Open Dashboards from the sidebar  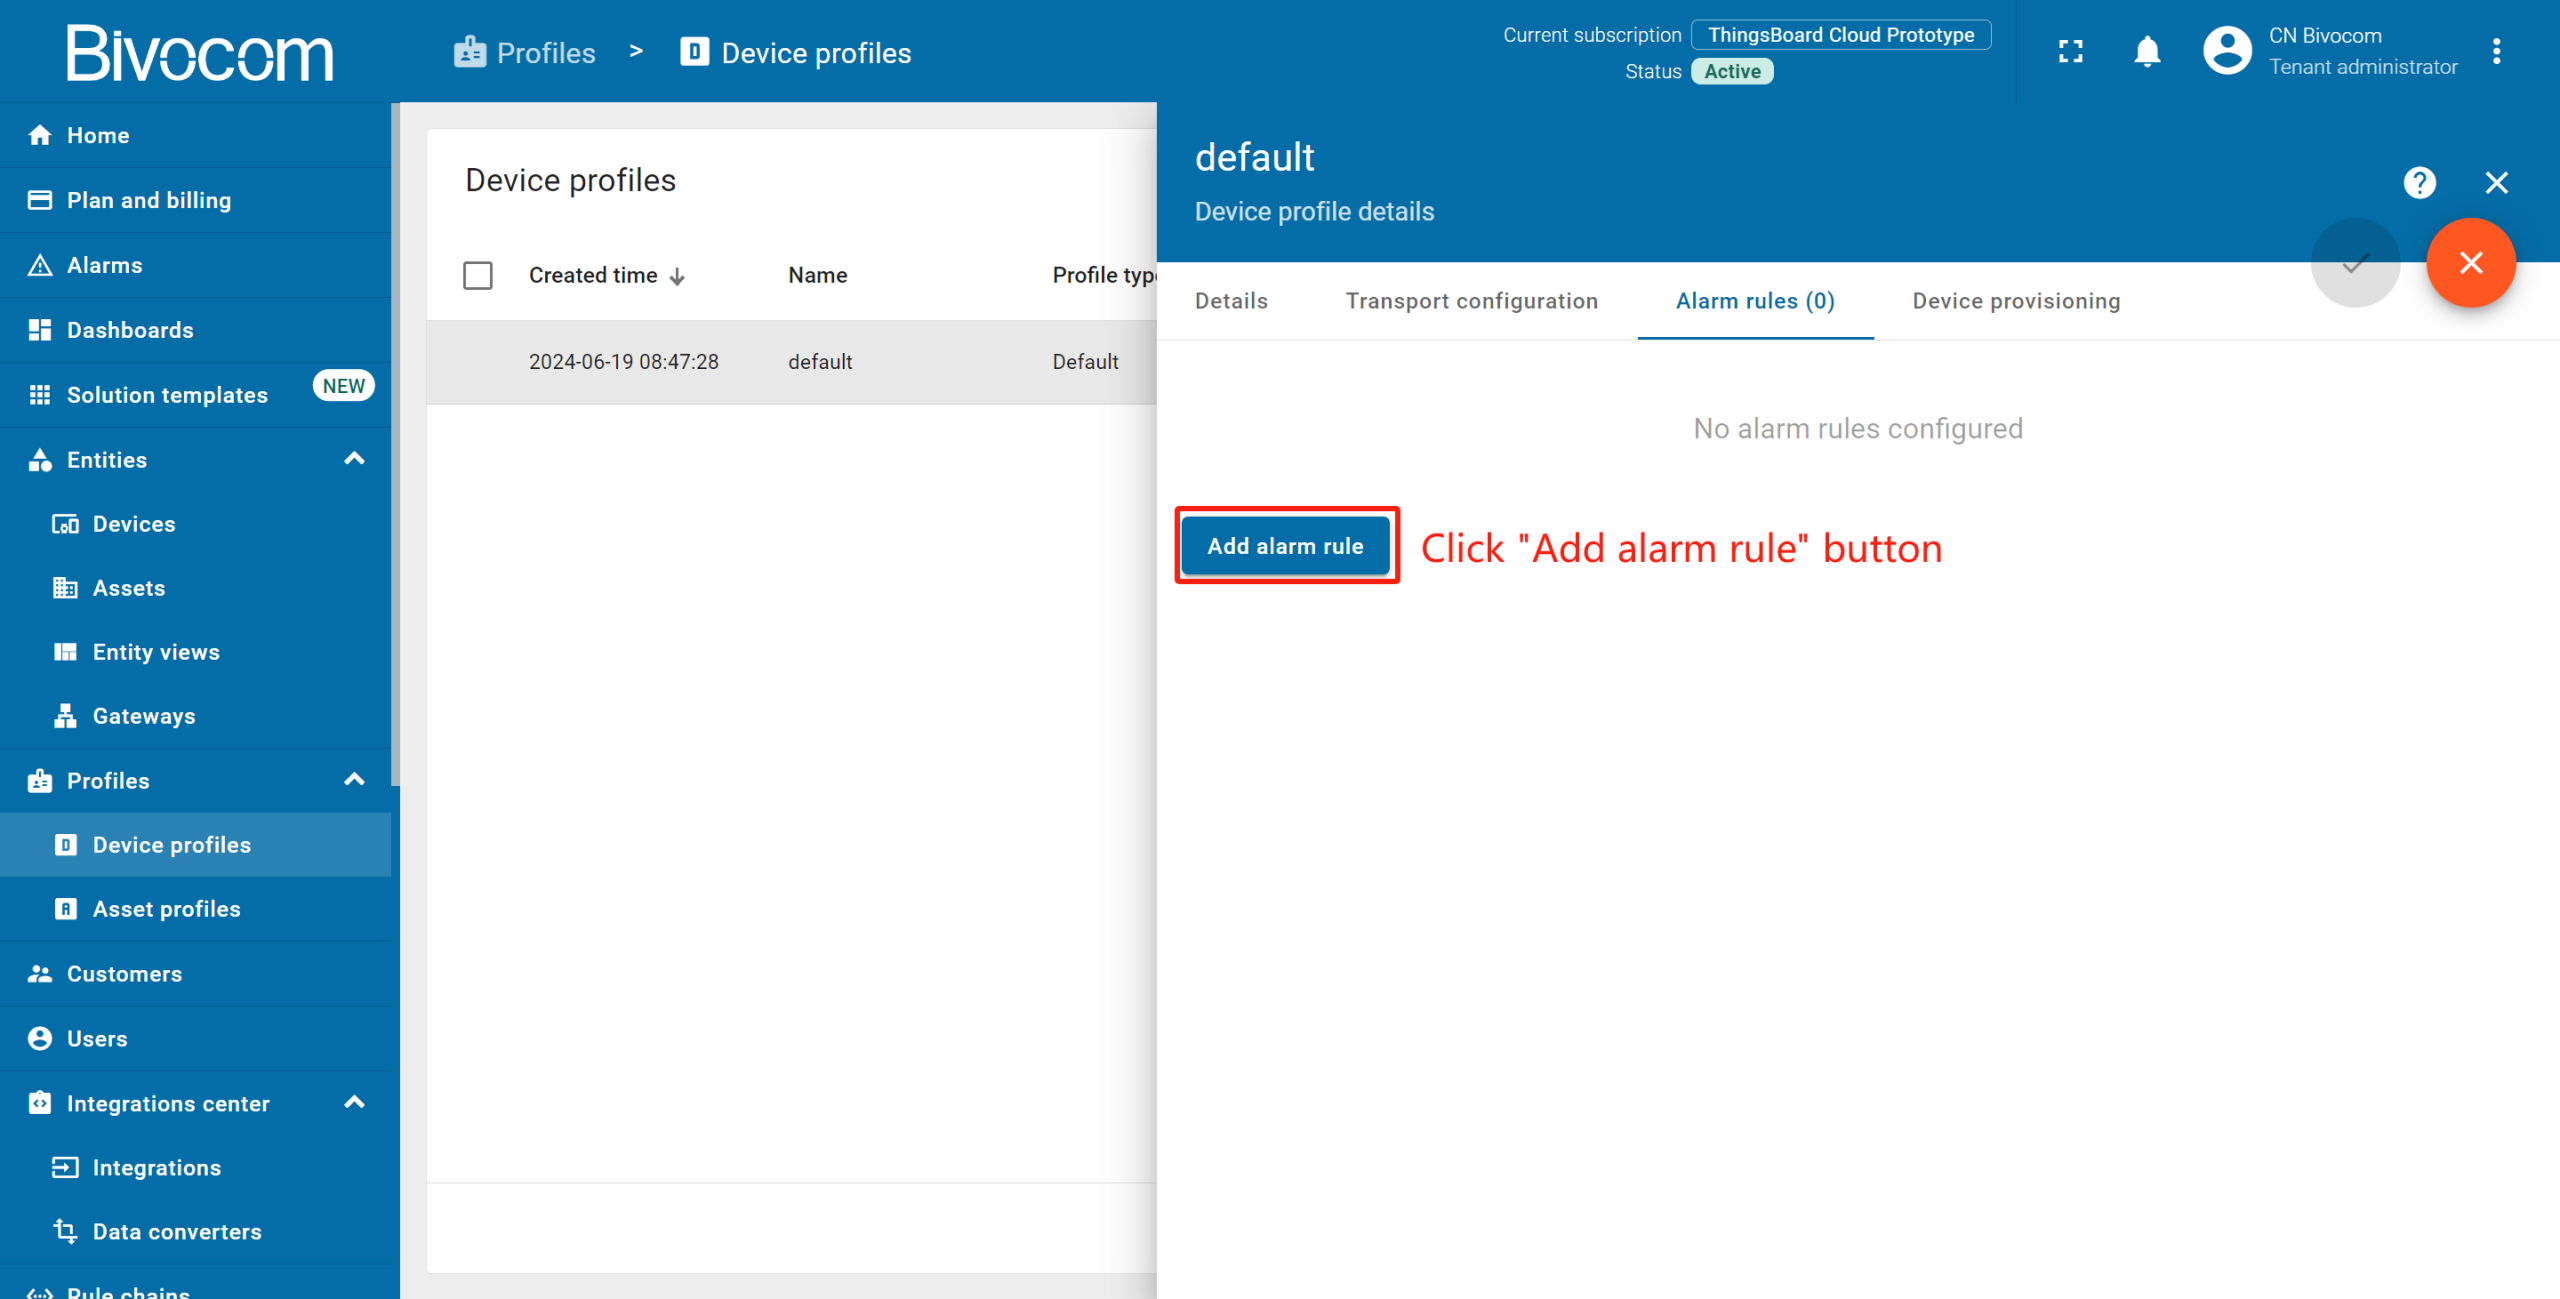(130, 330)
